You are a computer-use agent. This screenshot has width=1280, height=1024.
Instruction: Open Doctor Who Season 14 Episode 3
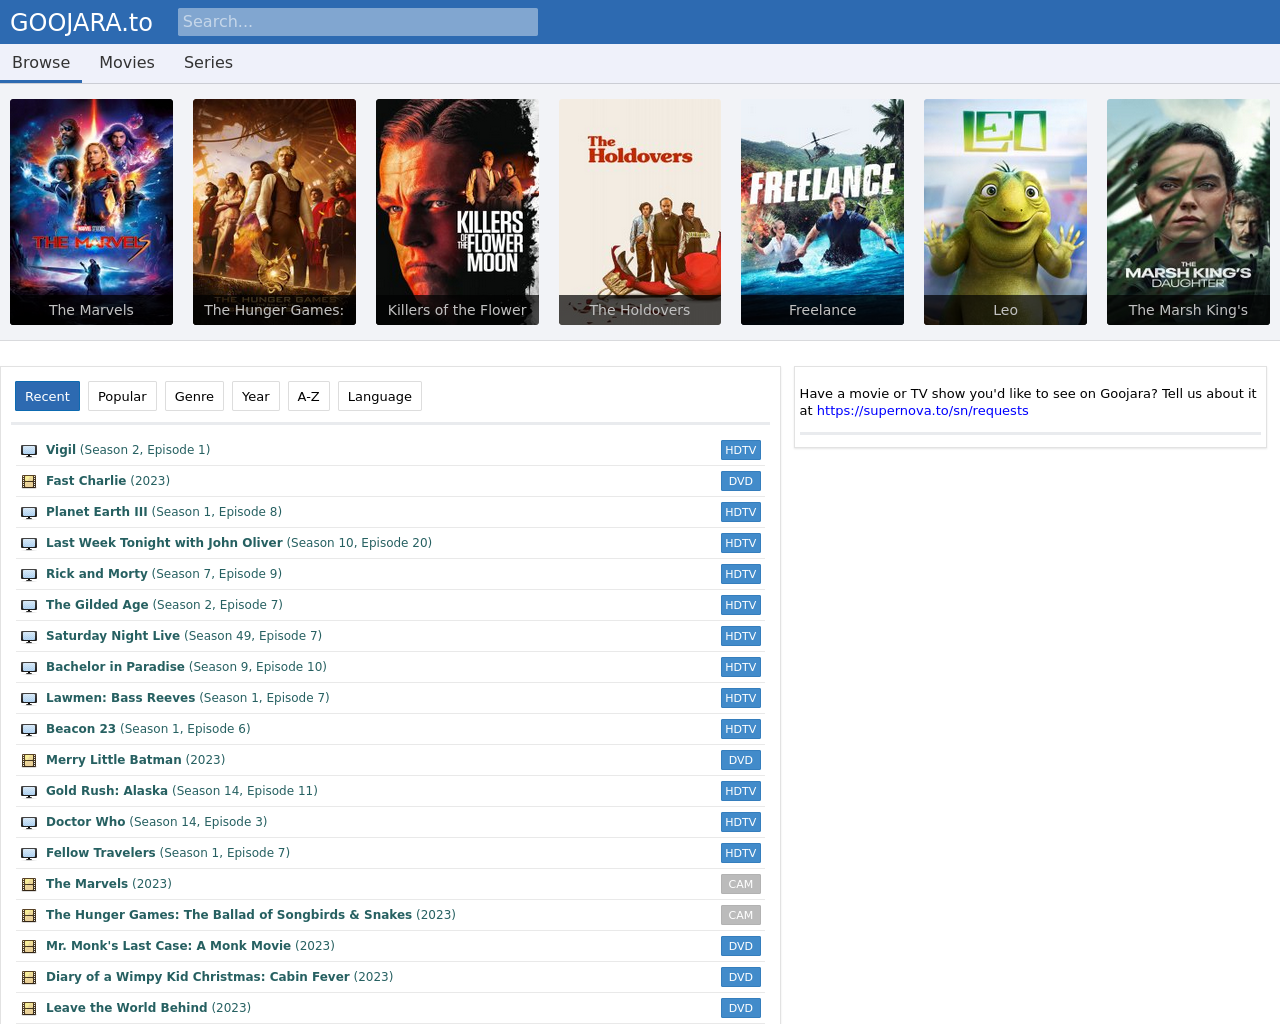[157, 822]
